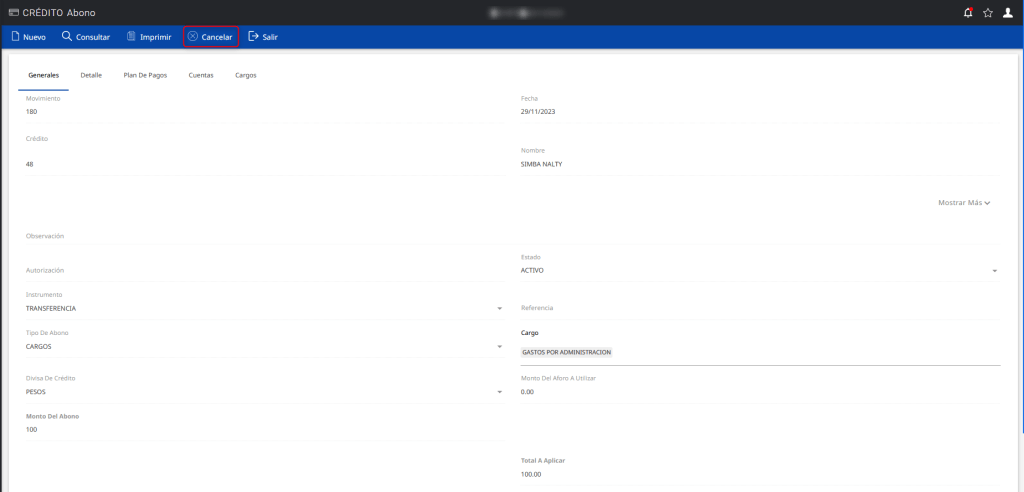Viewport: 1024px width, 492px height.
Task: Go to the Cargos tab
Action: [x=246, y=75]
